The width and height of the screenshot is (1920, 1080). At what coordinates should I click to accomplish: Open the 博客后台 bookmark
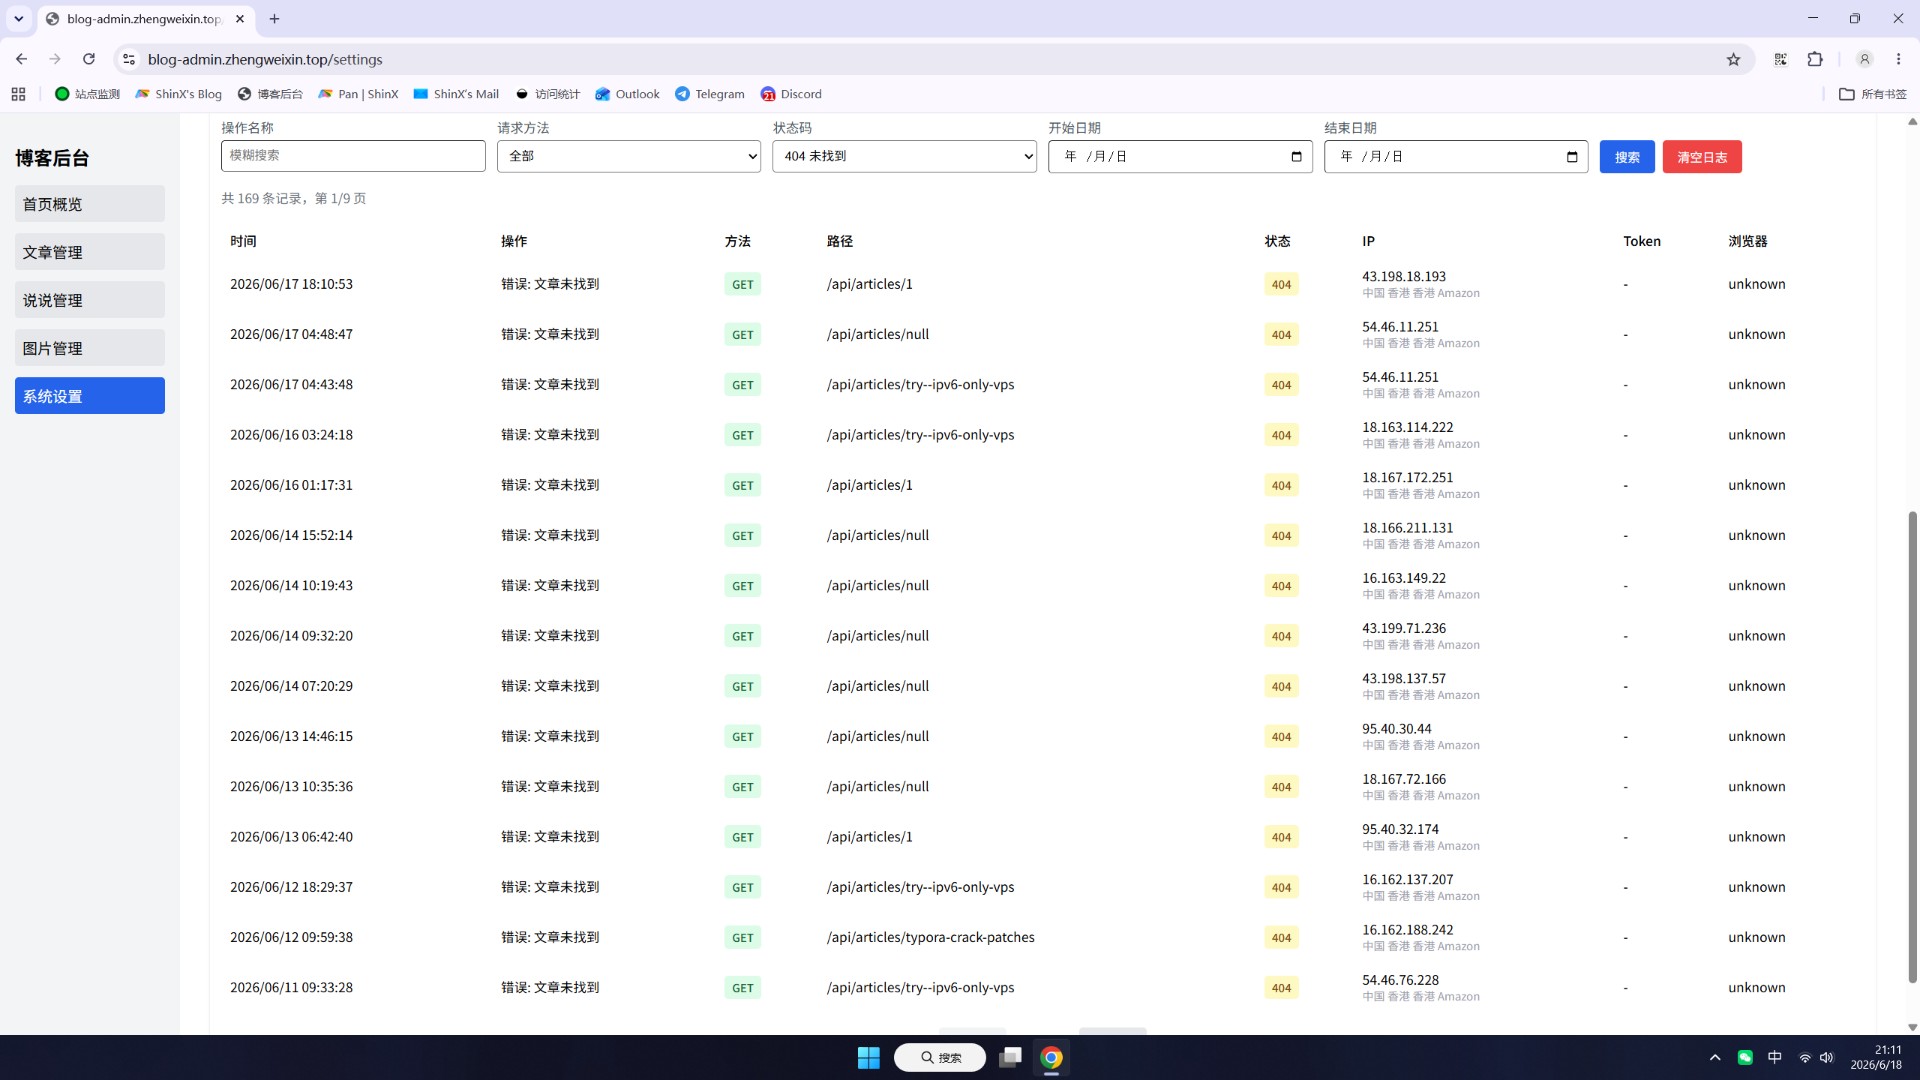270,94
